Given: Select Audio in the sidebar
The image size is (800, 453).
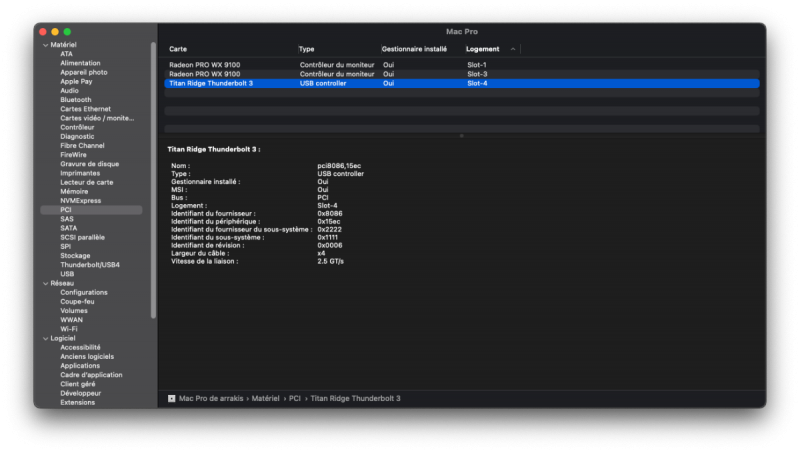Looking at the screenshot, I should [69, 91].
